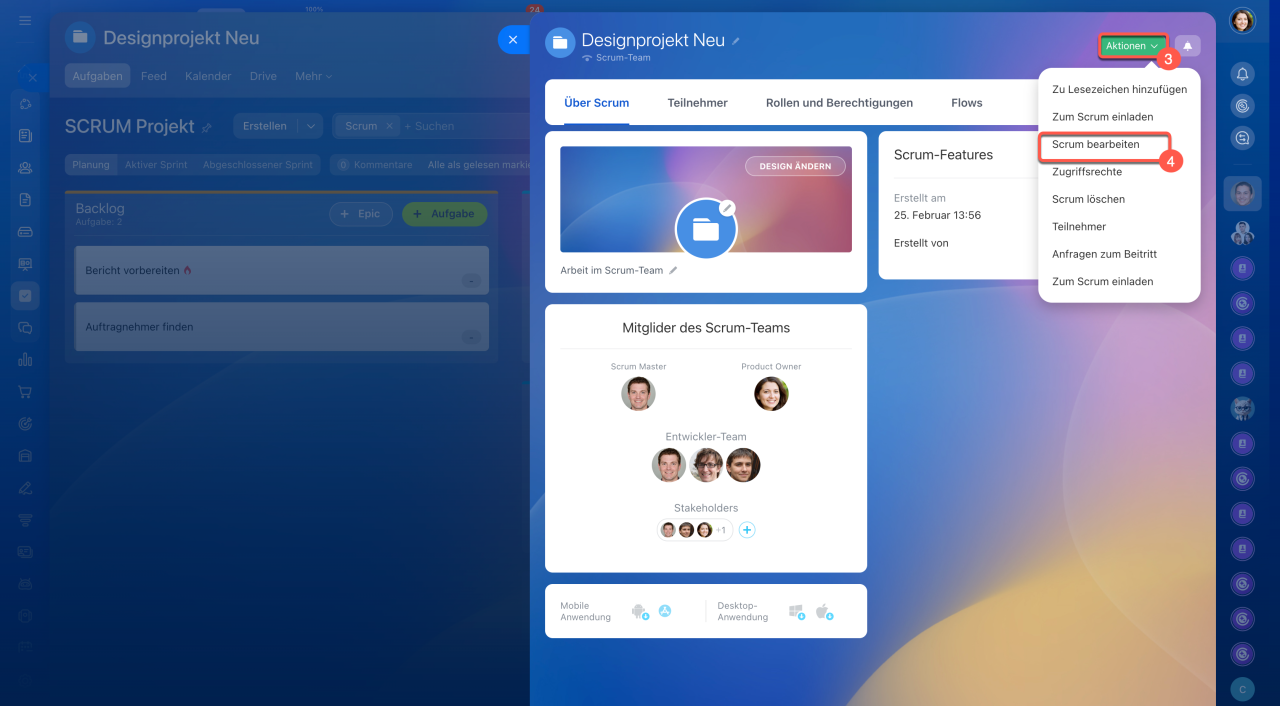Click the bell button beside Aktionen
The image size is (1280, 706).
(1188, 46)
